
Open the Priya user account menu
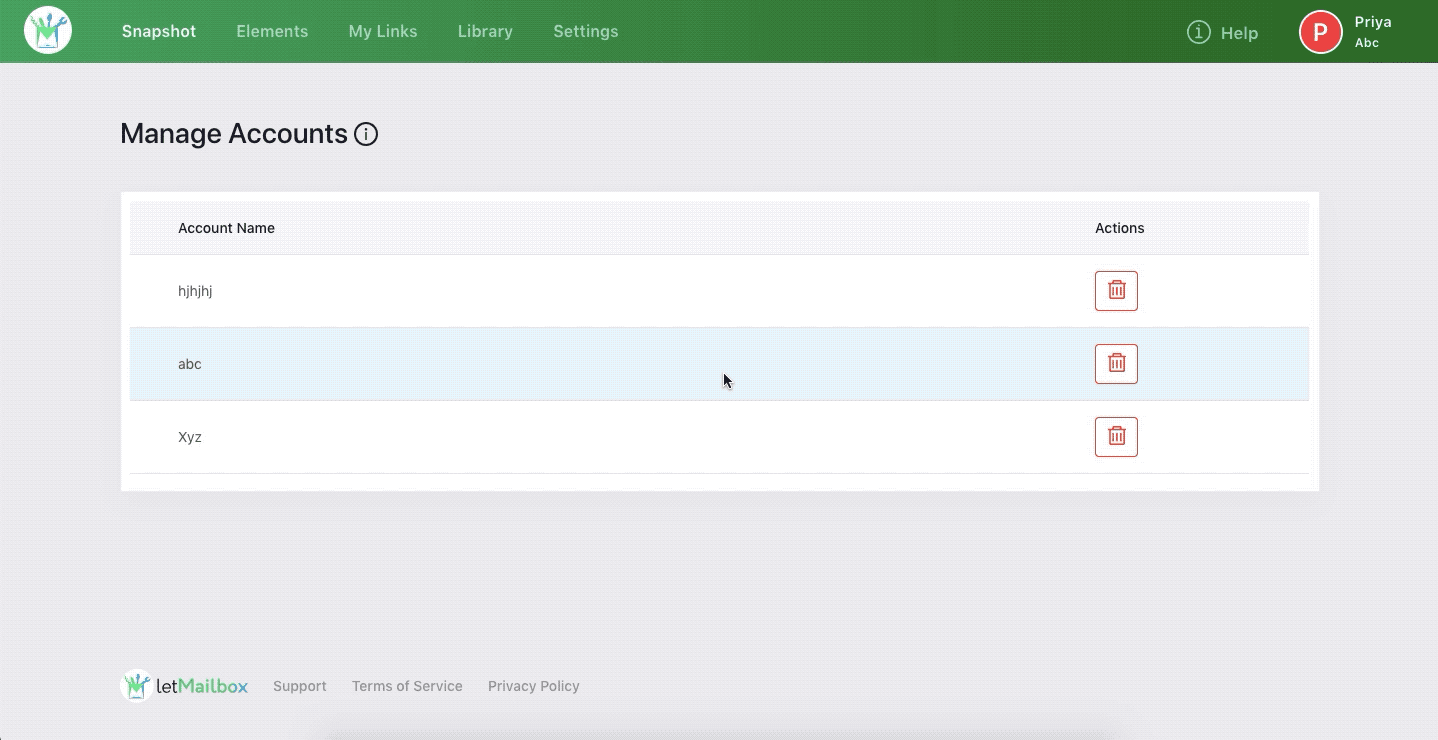[x=1372, y=31]
